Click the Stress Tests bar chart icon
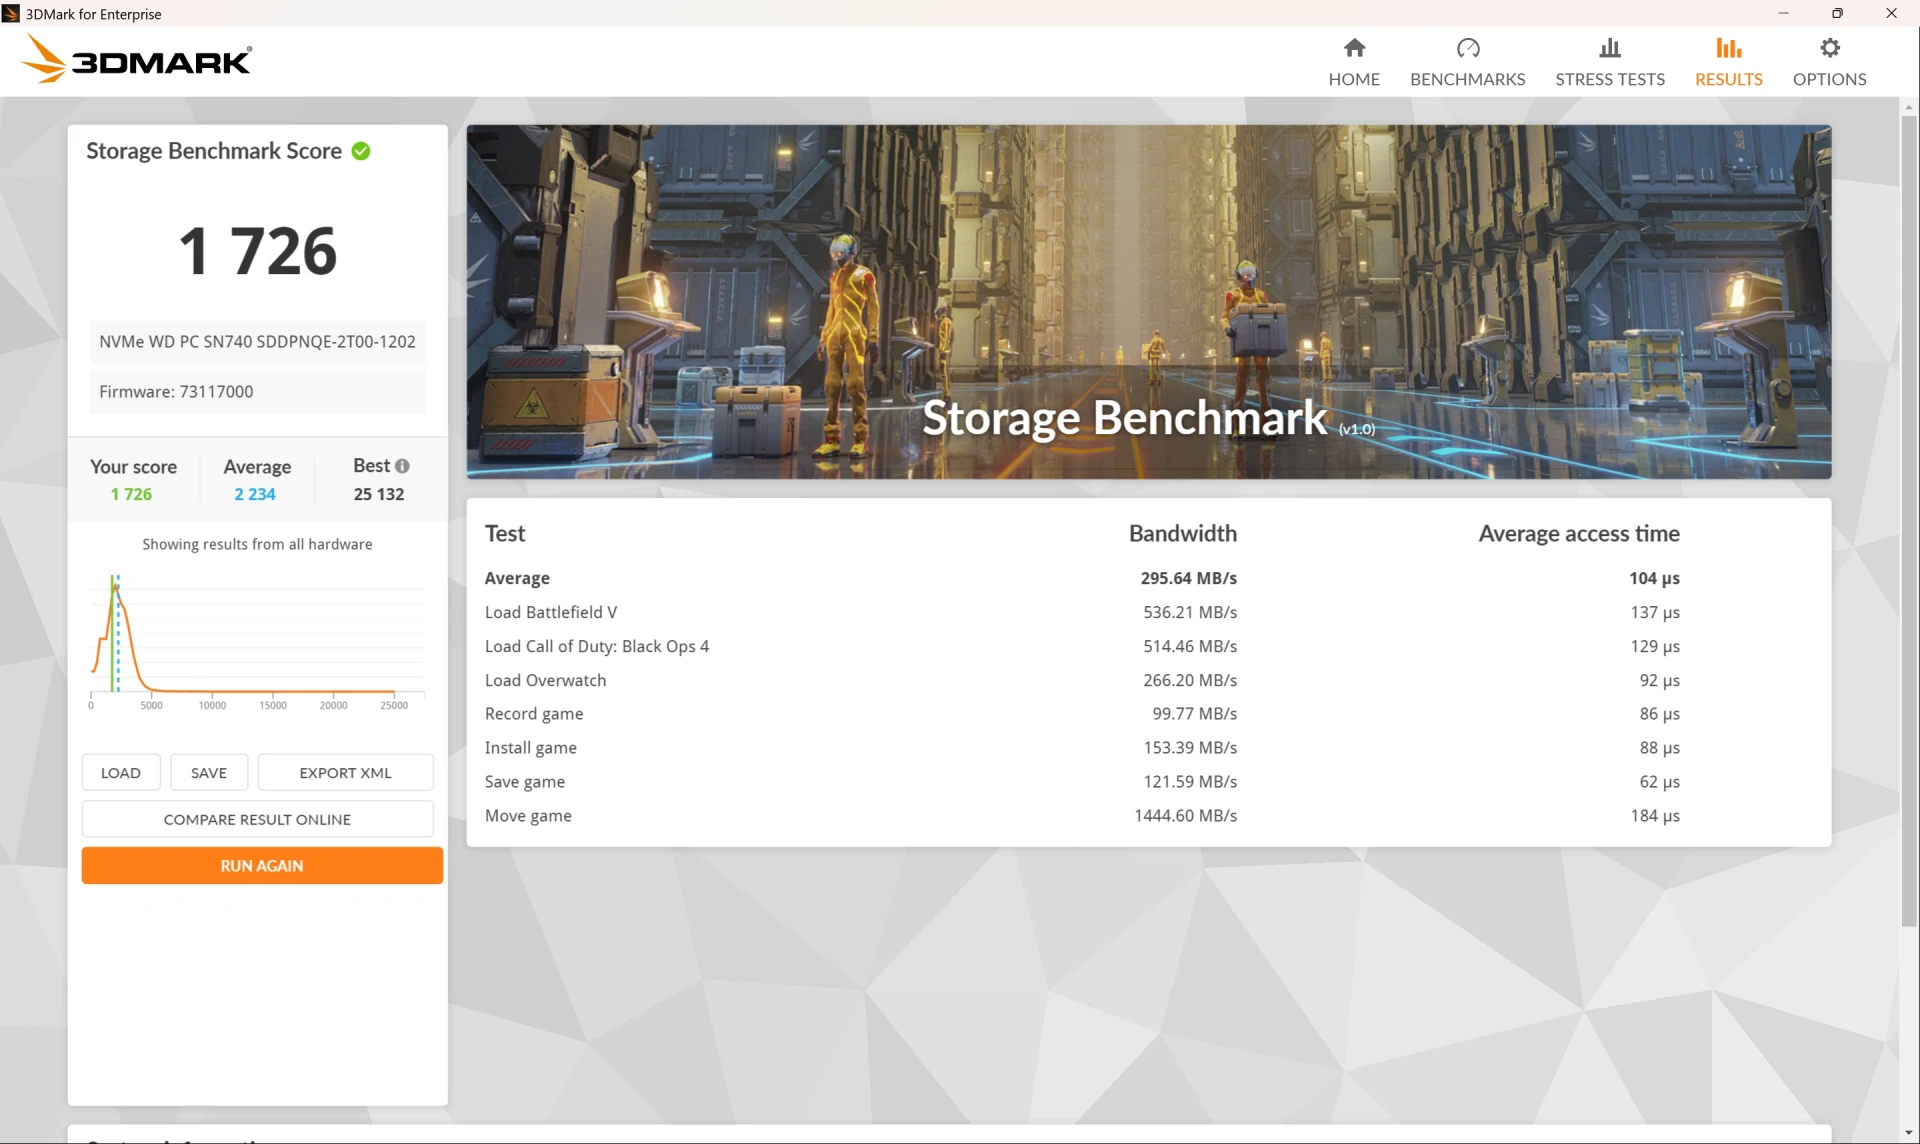 1610,48
